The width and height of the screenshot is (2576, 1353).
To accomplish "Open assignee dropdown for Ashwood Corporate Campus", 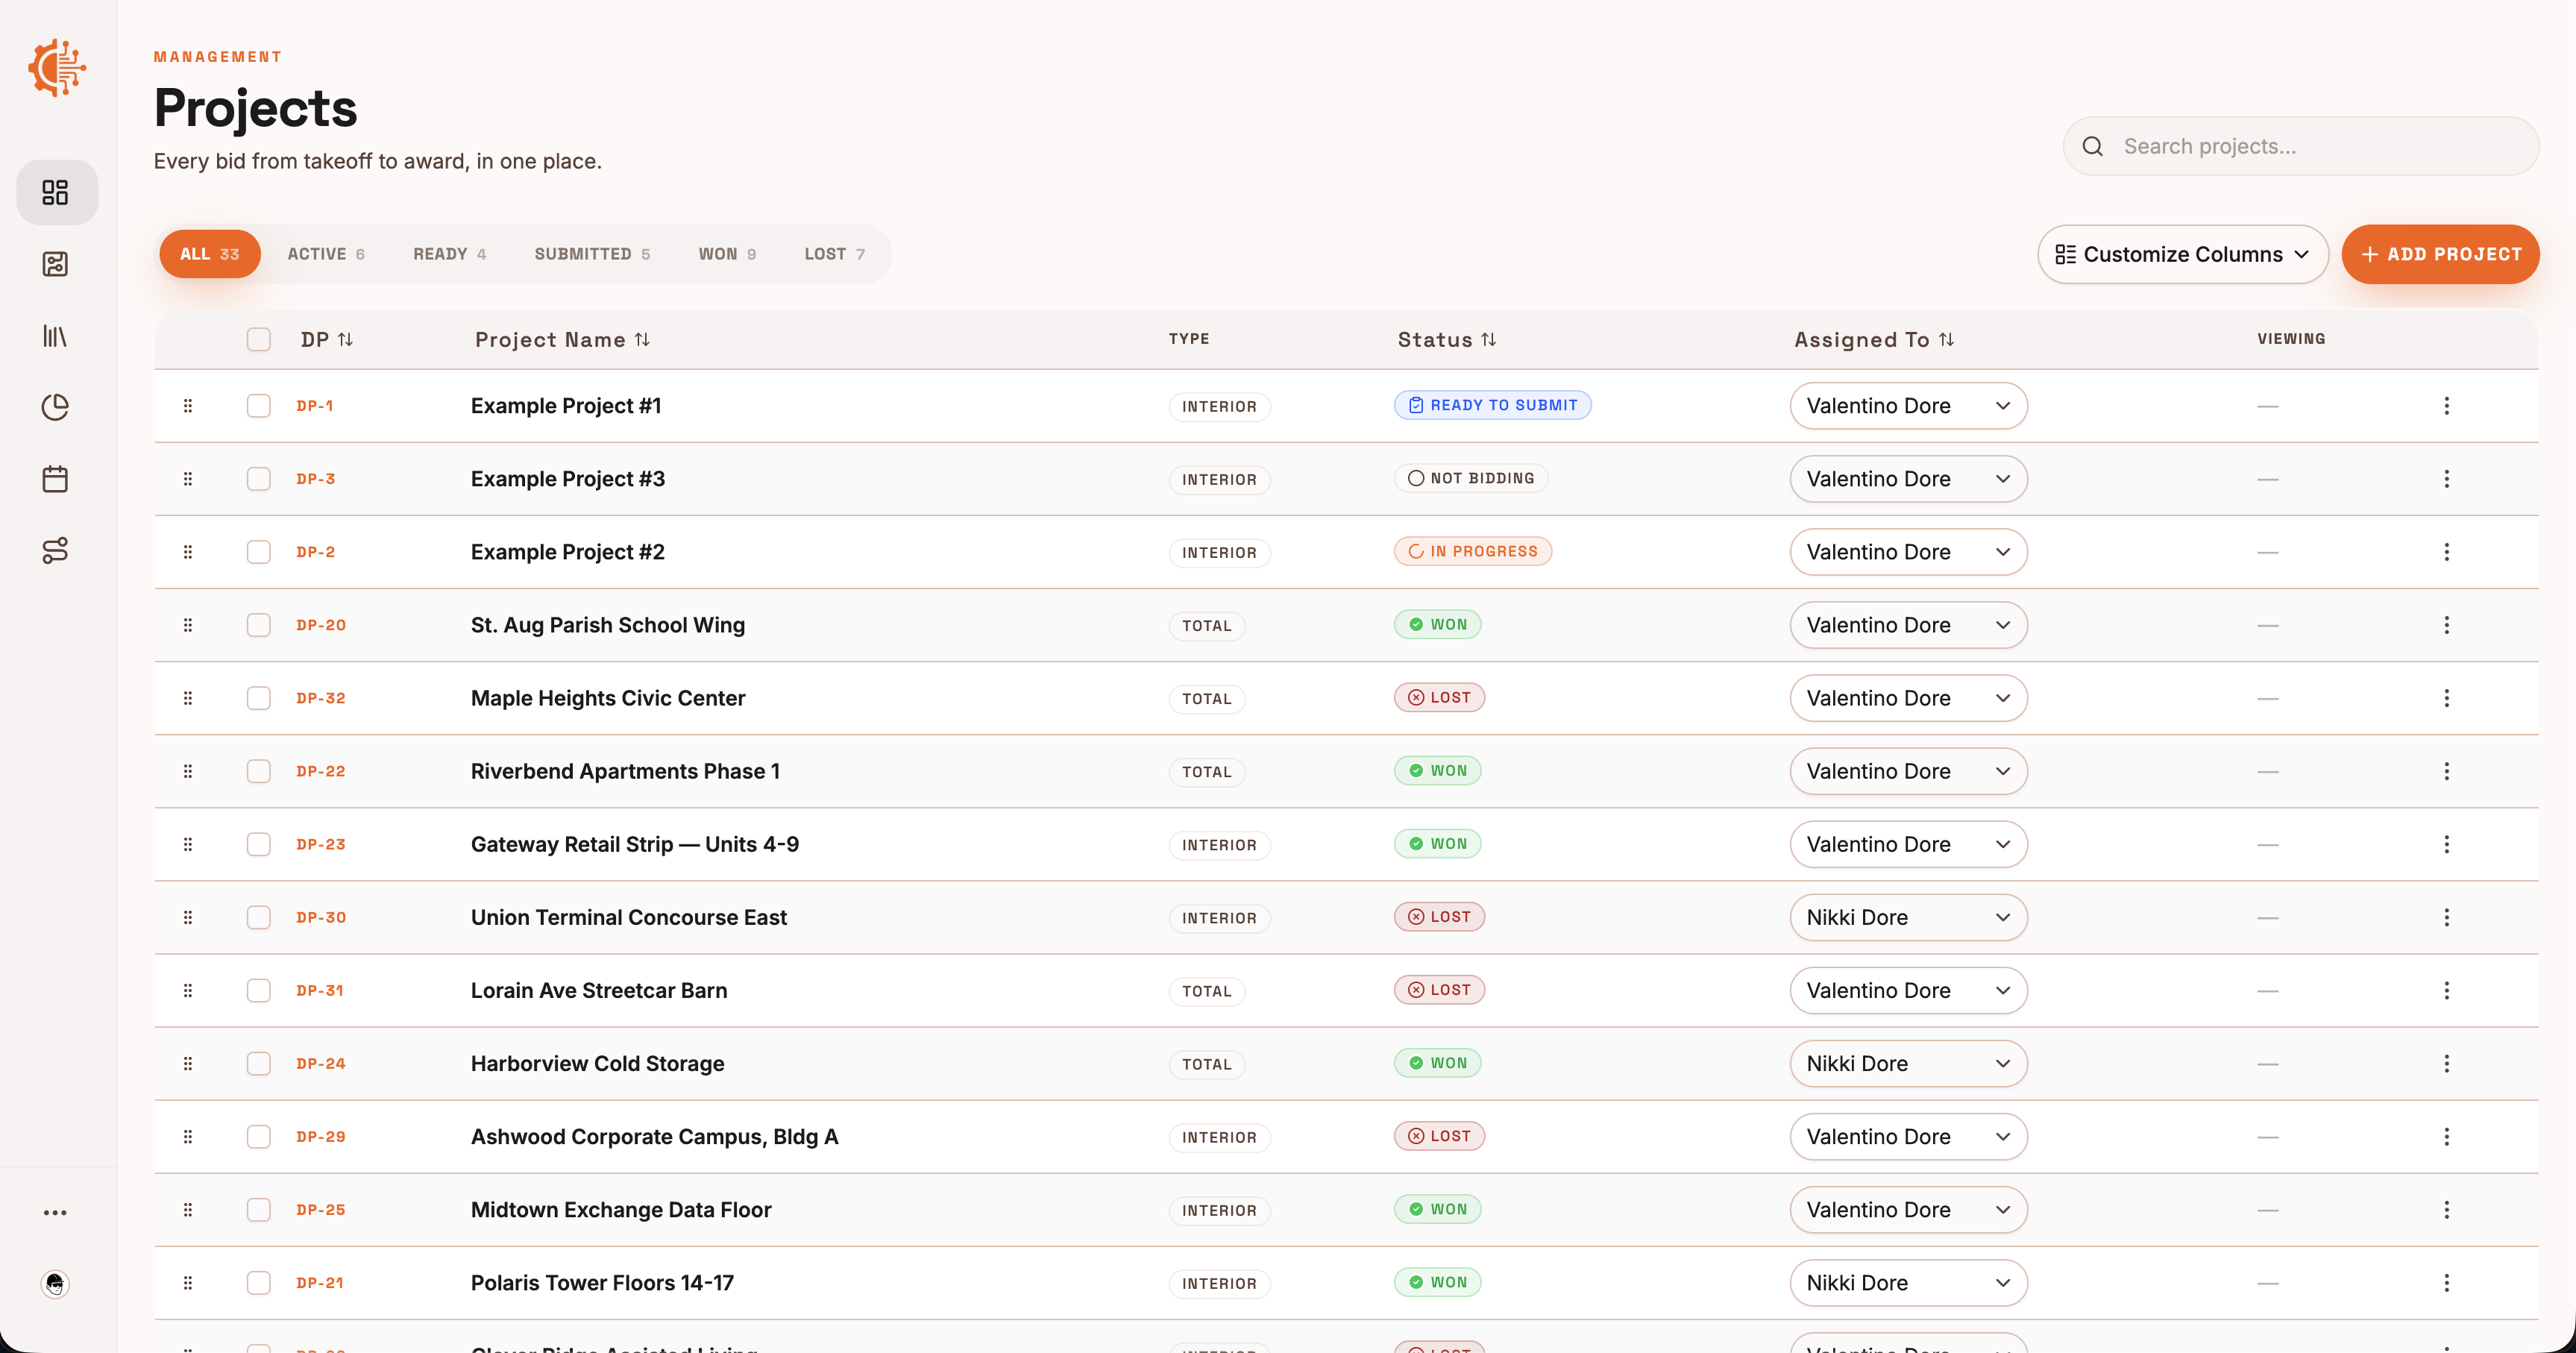I will (x=1908, y=1137).
